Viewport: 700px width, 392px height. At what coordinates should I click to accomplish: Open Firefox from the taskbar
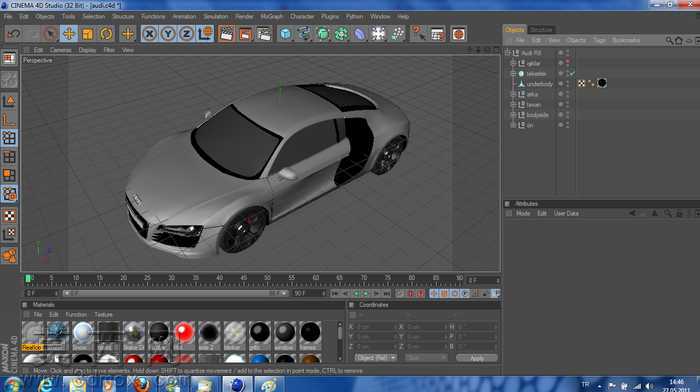pyautogui.click(x=142, y=384)
